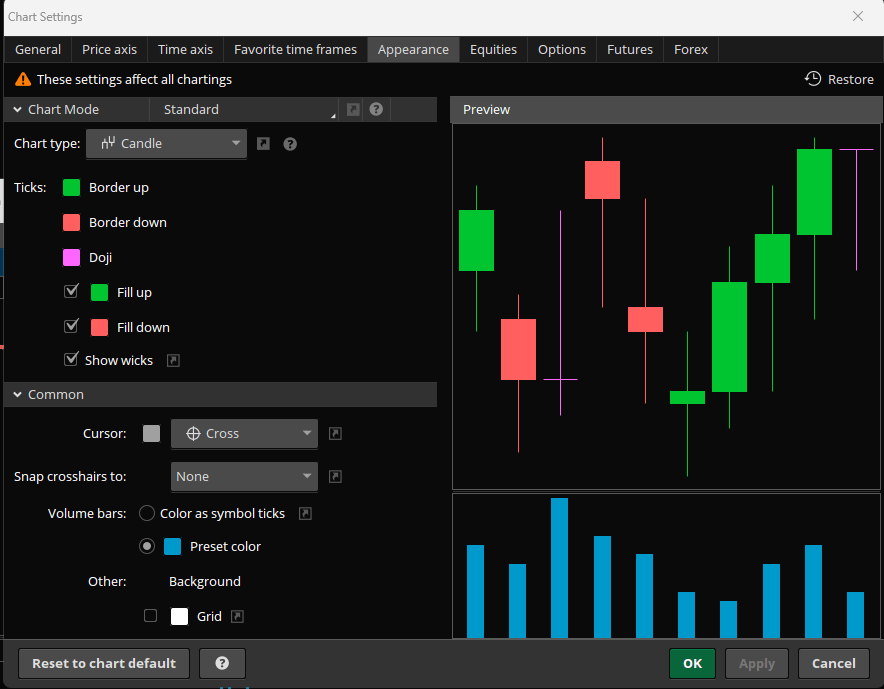Open the Cursor Cross dropdown

click(x=244, y=434)
